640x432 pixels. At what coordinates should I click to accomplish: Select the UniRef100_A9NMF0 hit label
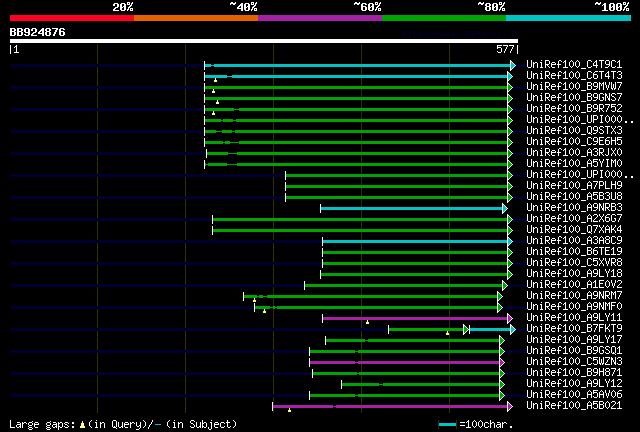[574, 307]
